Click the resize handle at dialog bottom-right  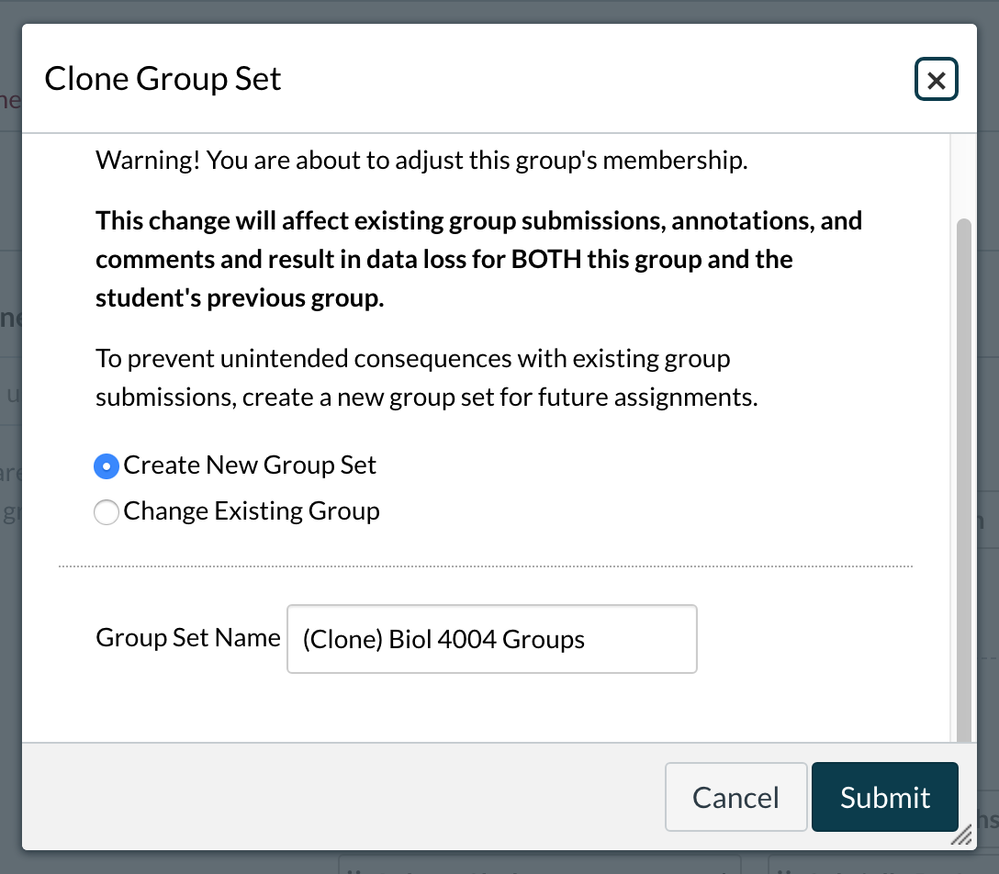point(963,834)
